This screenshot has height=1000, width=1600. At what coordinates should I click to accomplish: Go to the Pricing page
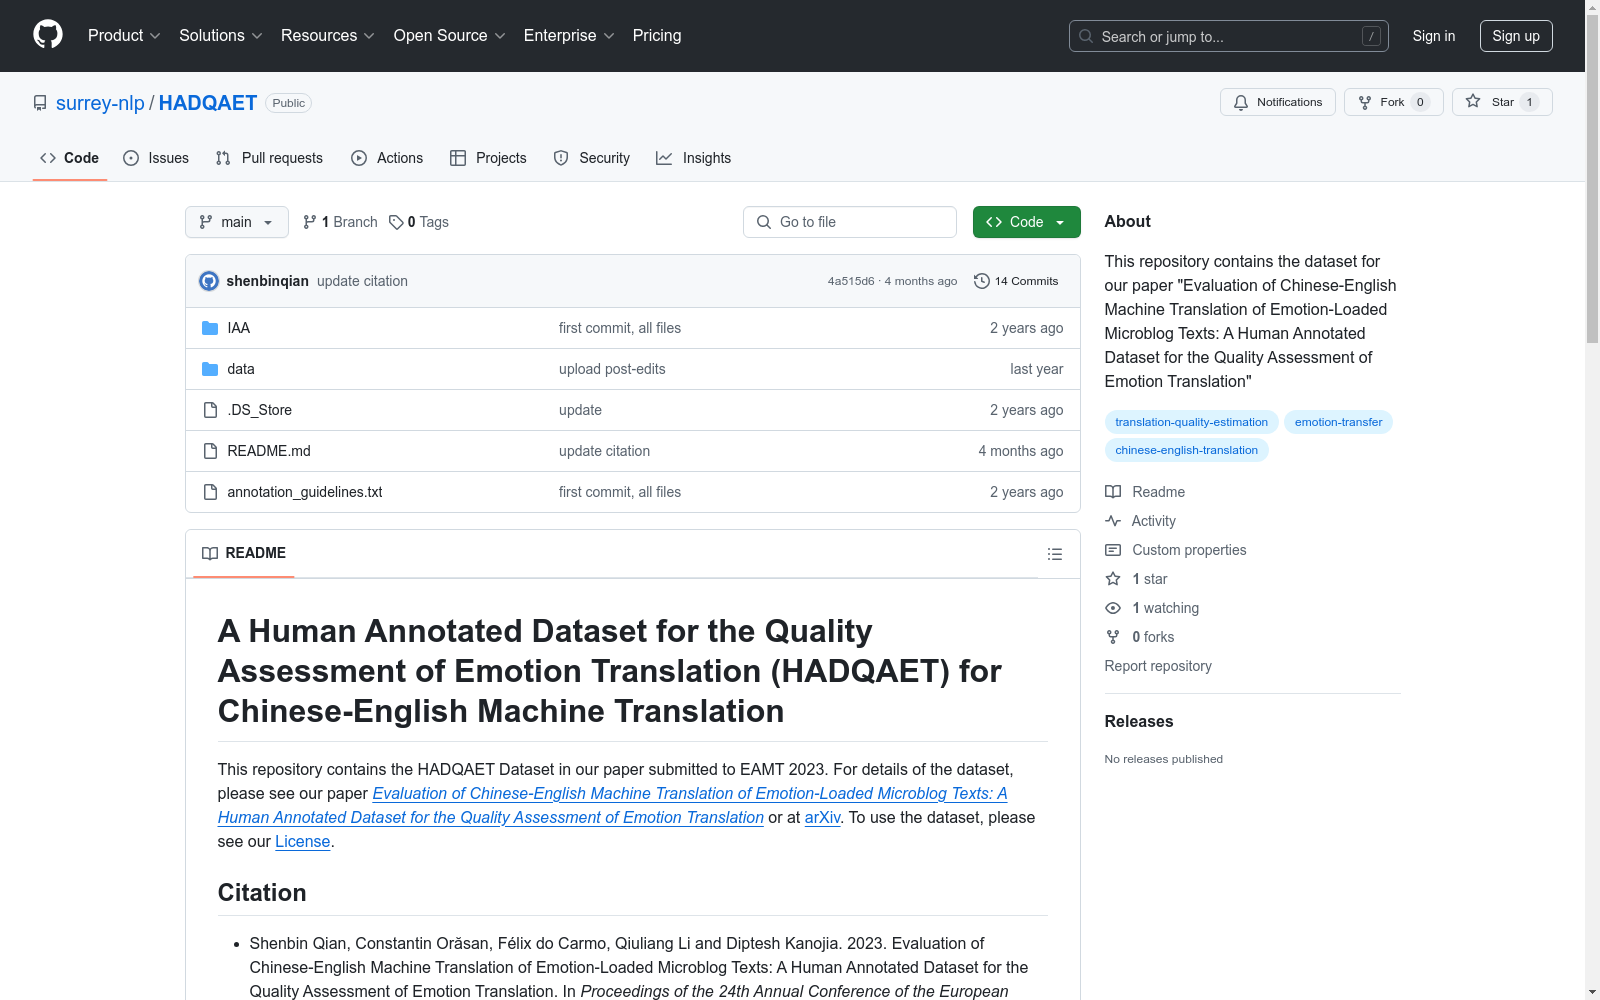pyautogui.click(x=657, y=36)
